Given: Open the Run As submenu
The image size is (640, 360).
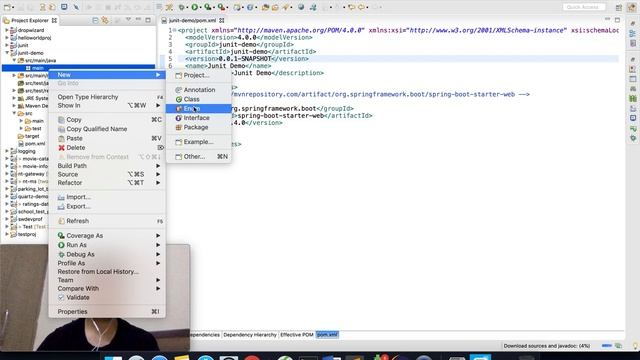Looking at the screenshot, I should [x=107, y=245].
